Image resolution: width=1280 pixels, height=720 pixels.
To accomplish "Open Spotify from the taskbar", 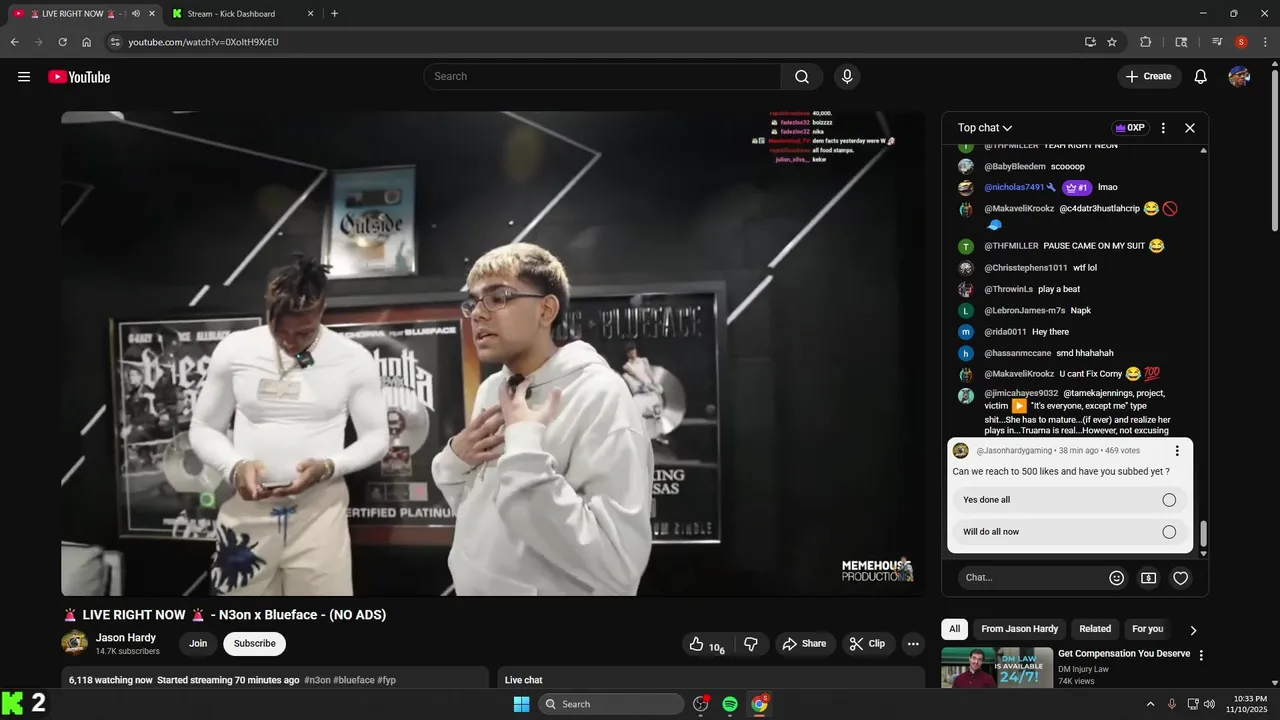I will (730, 704).
